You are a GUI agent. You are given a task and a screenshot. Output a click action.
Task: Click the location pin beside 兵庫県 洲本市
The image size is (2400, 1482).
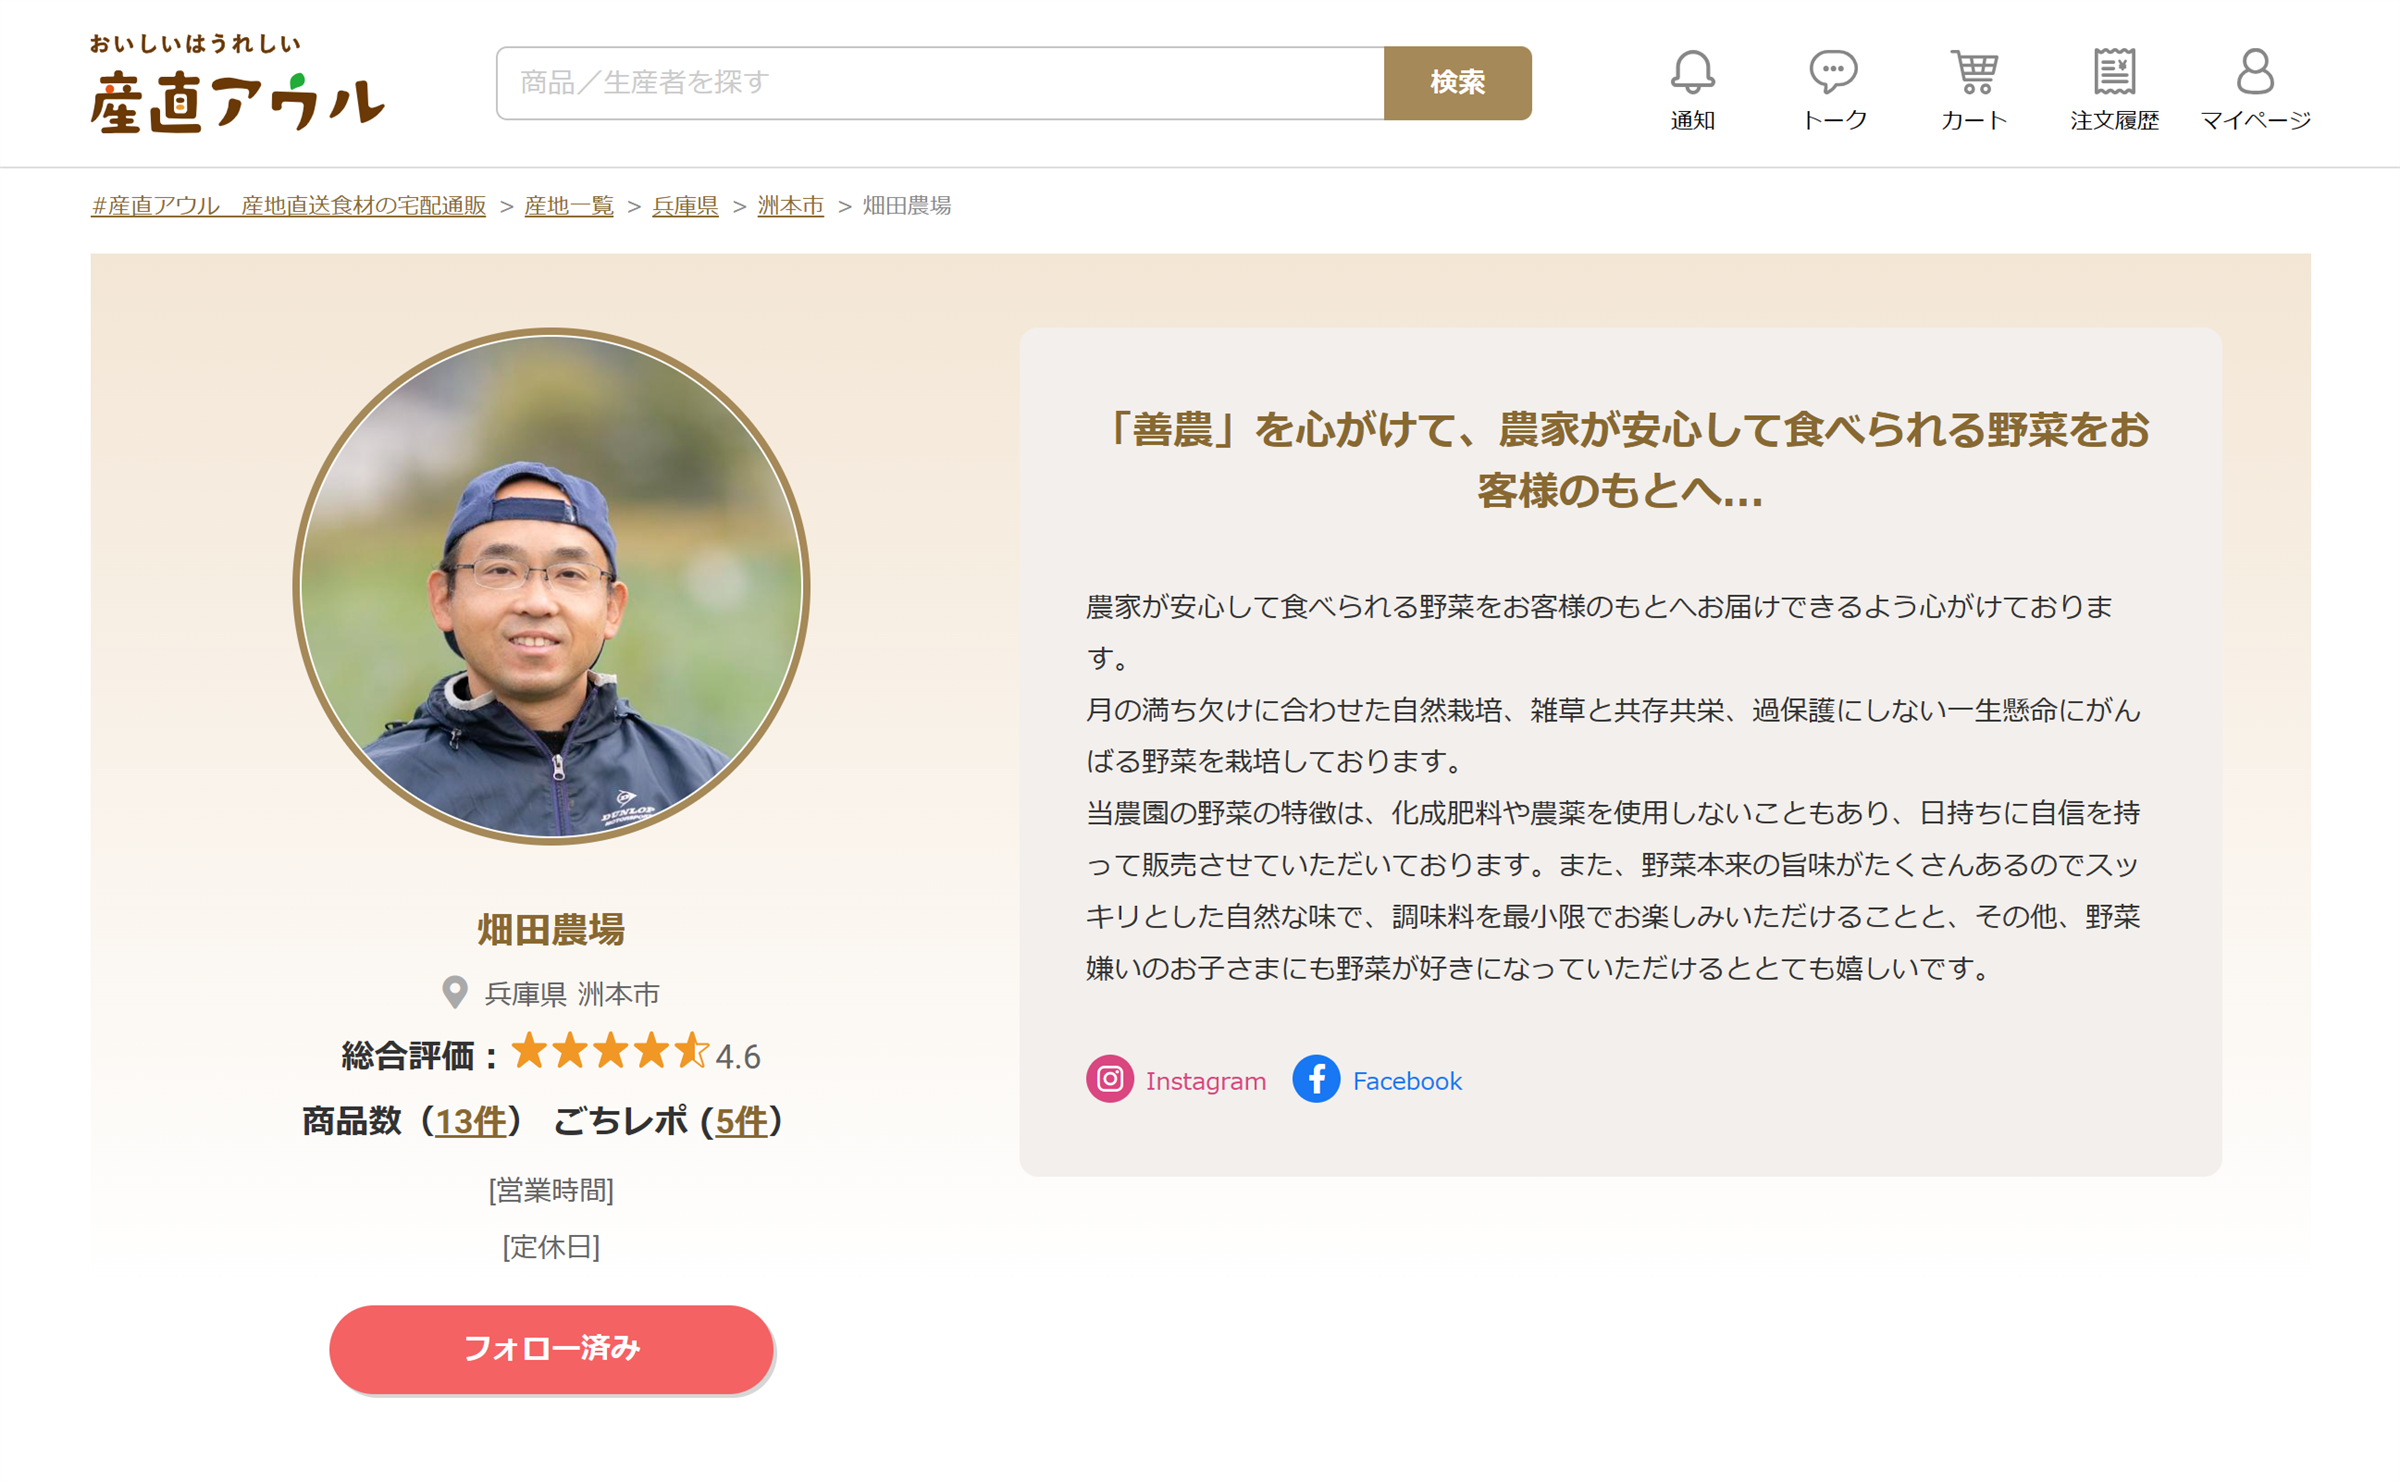click(x=455, y=992)
